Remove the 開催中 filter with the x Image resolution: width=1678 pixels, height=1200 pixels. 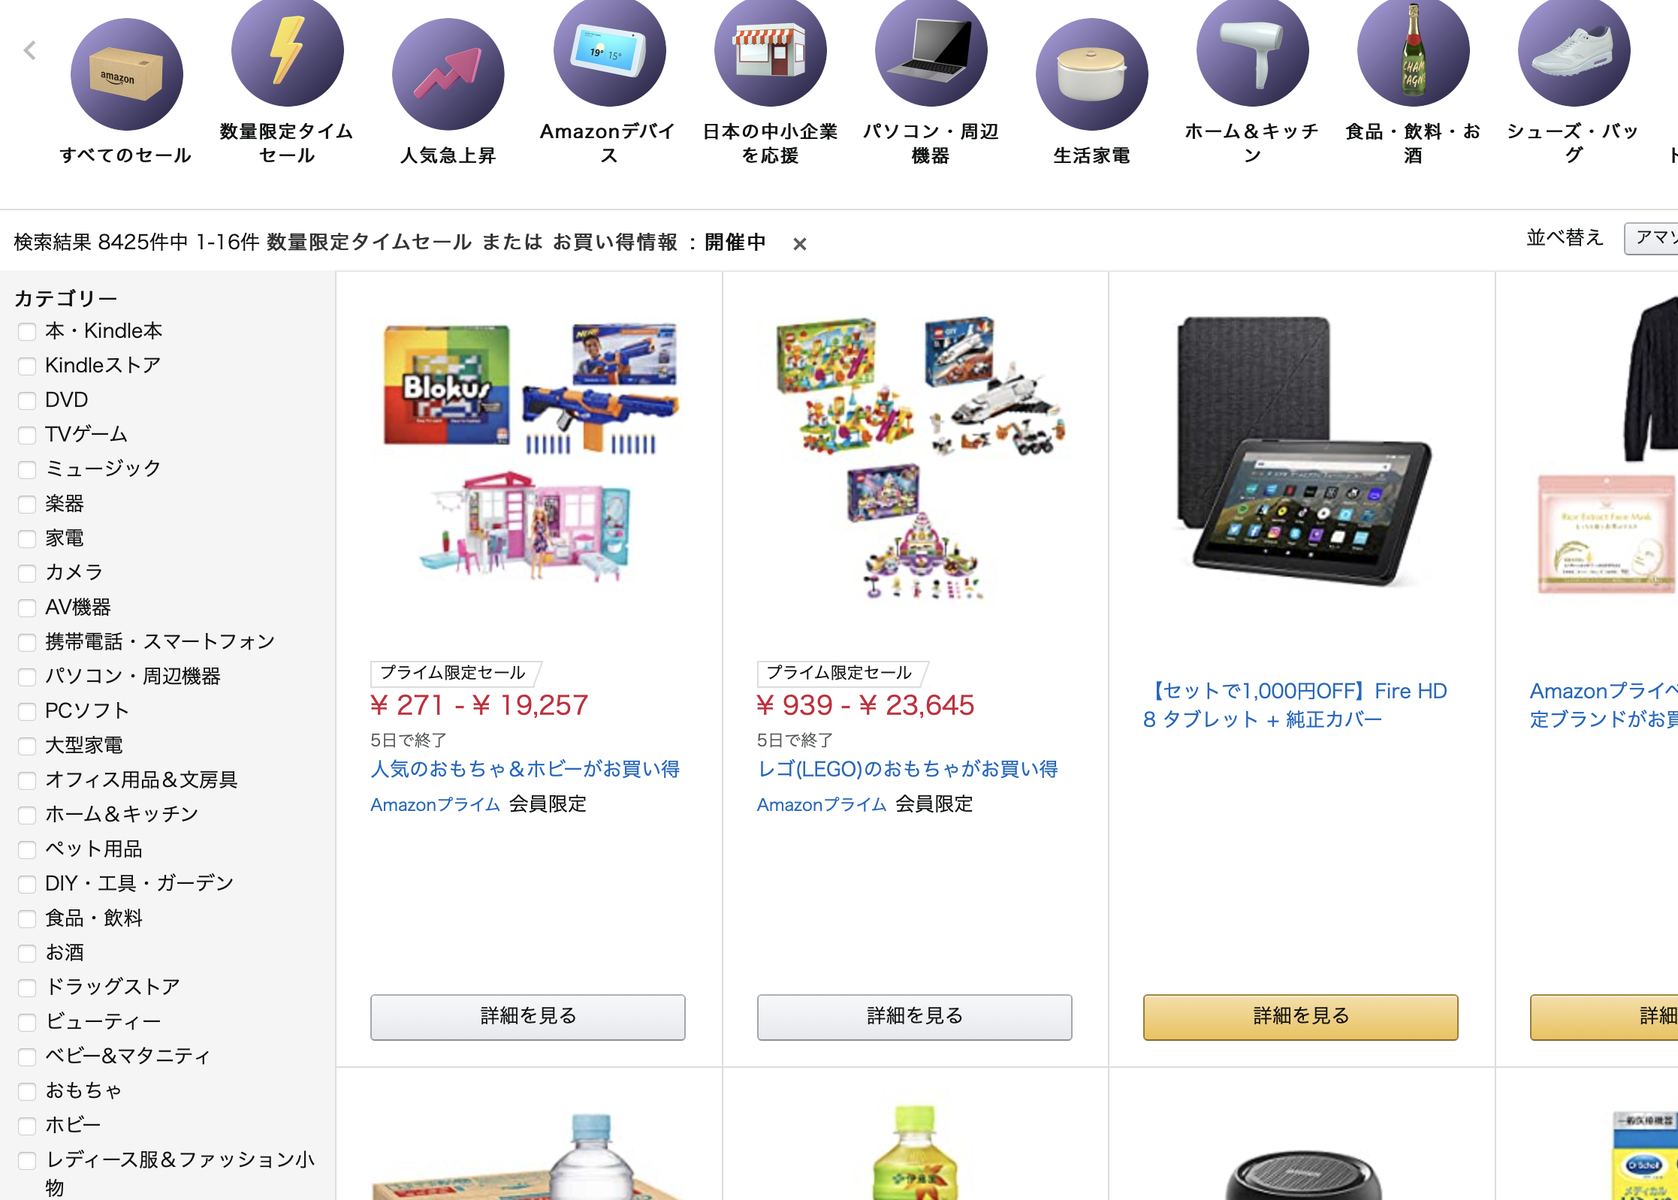click(799, 244)
